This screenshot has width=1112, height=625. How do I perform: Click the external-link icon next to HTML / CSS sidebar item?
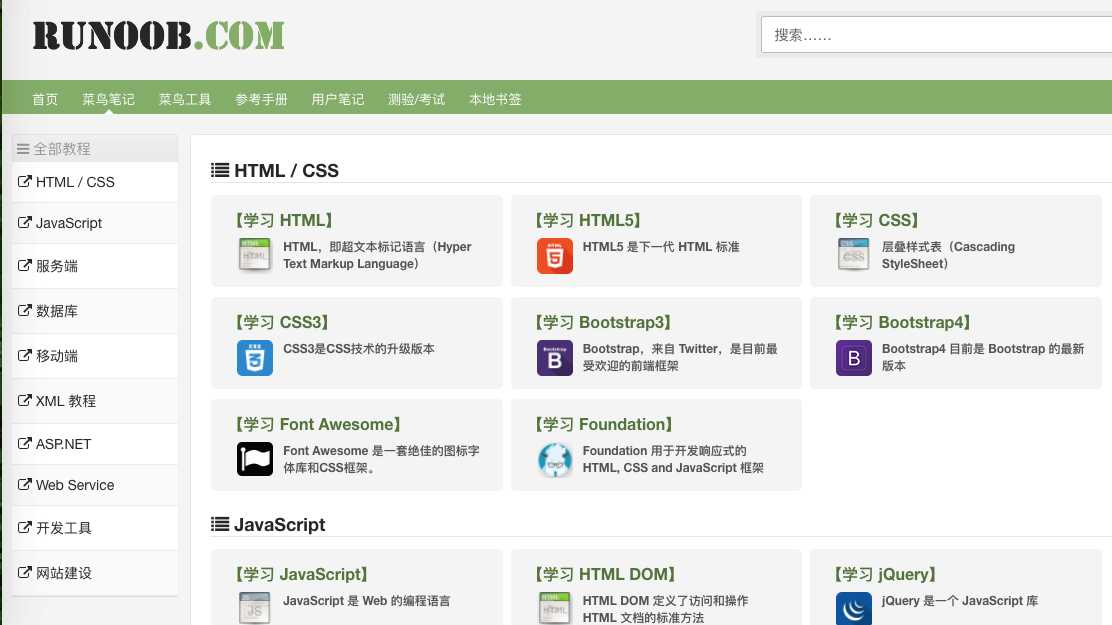[25, 182]
